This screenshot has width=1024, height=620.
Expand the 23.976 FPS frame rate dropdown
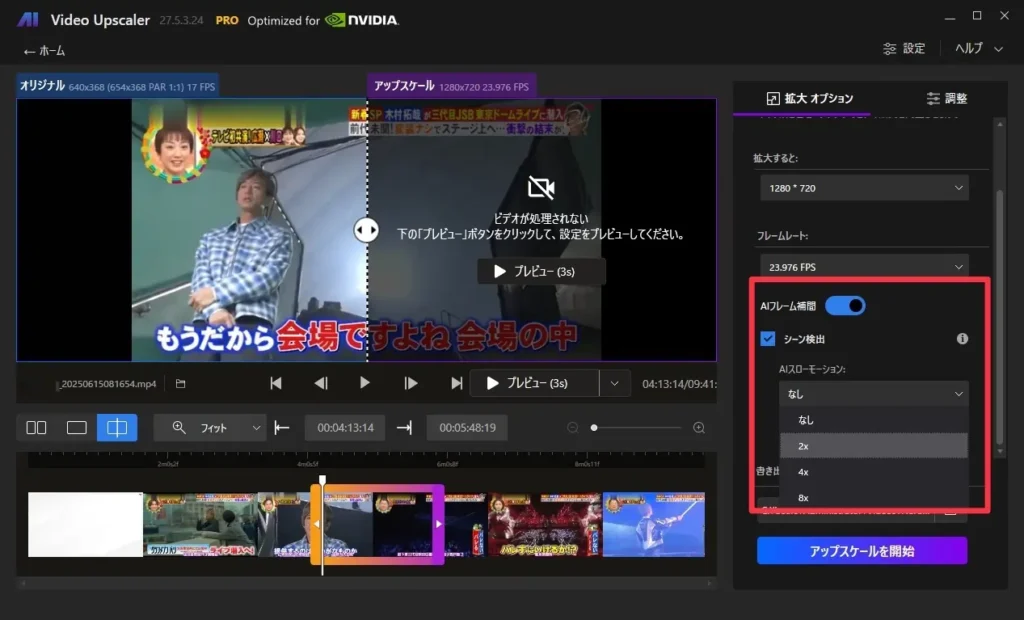pyautogui.click(x=864, y=267)
